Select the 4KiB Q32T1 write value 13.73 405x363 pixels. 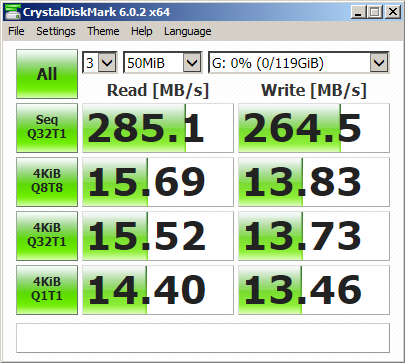point(314,236)
